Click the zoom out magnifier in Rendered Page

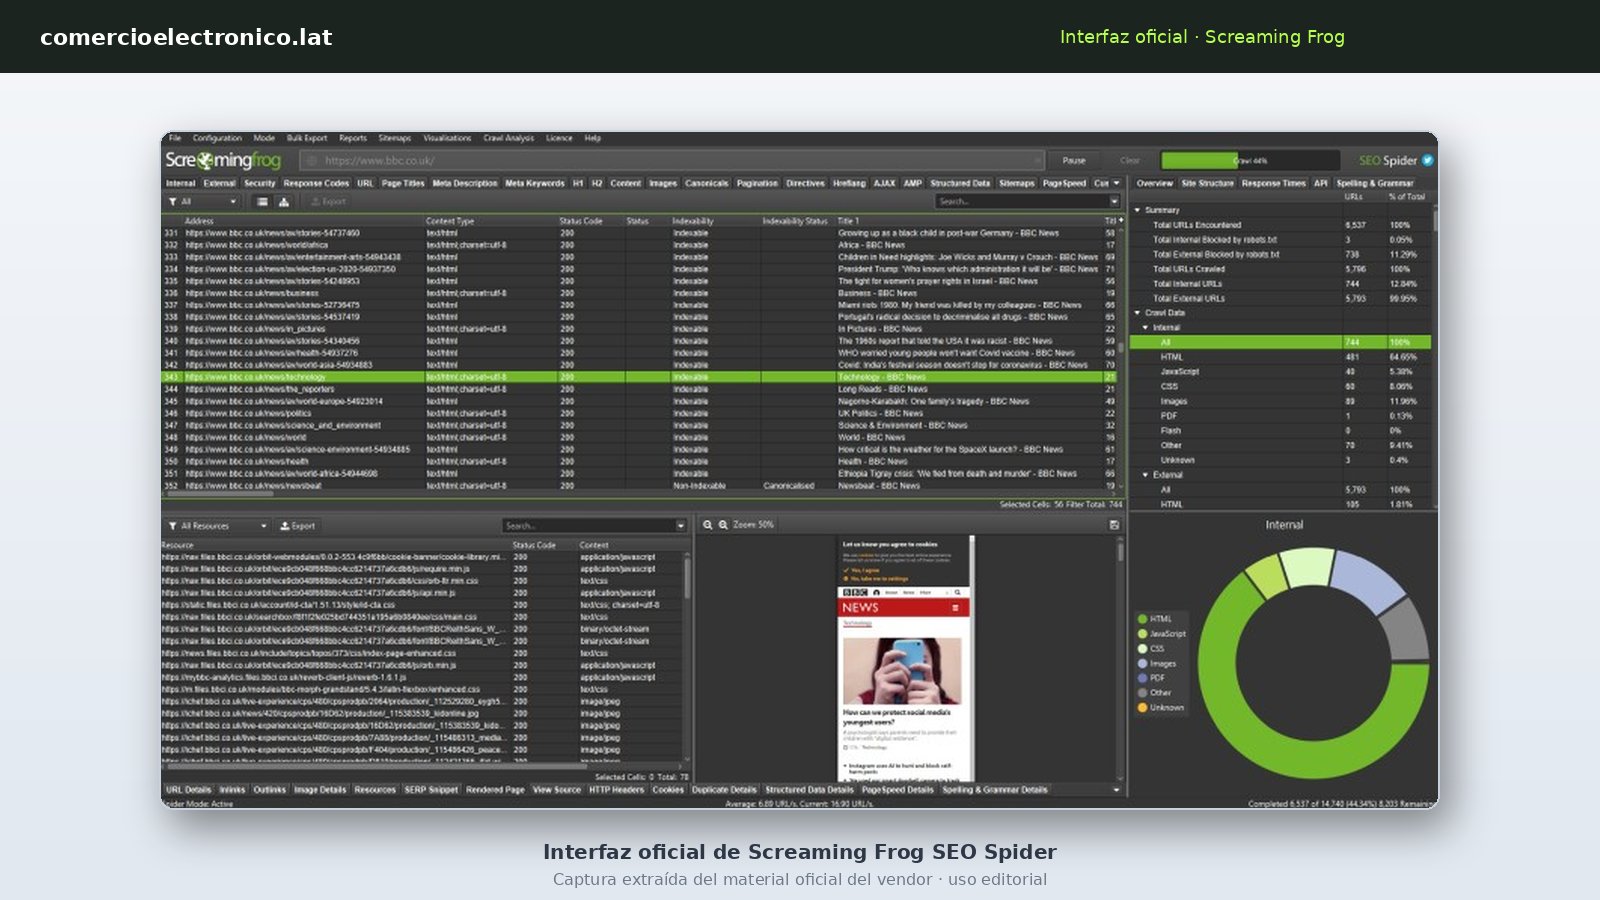click(708, 525)
